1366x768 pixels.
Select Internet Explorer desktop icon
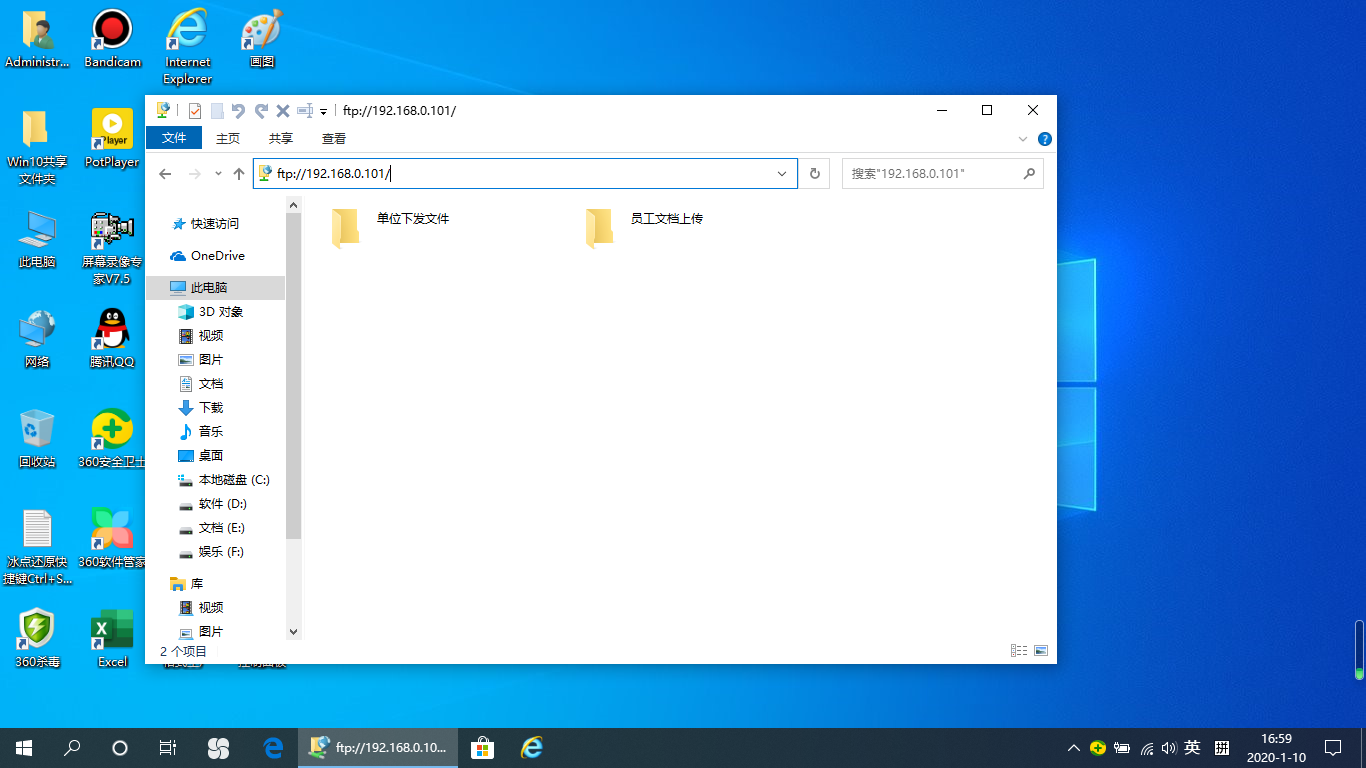tap(188, 47)
